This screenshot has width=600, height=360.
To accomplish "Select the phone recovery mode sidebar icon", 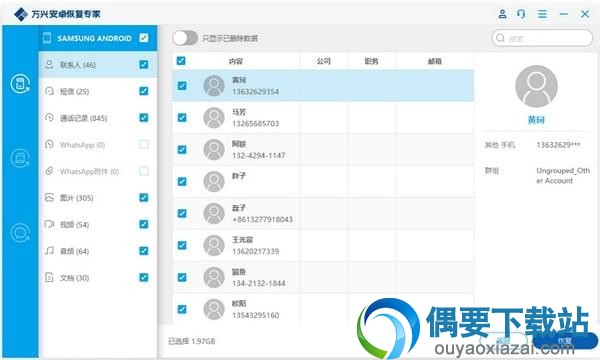I will (20, 84).
